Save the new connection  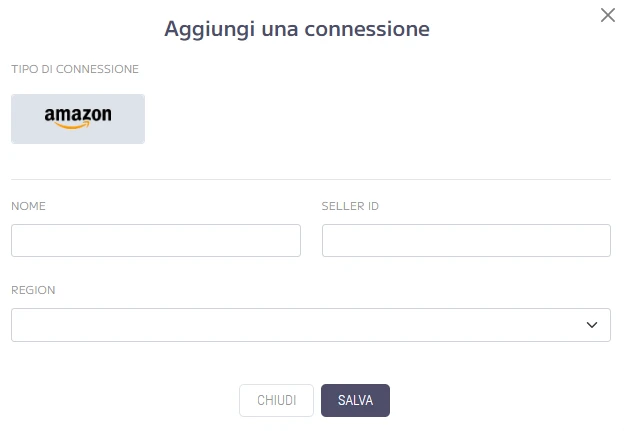(355, 400)
